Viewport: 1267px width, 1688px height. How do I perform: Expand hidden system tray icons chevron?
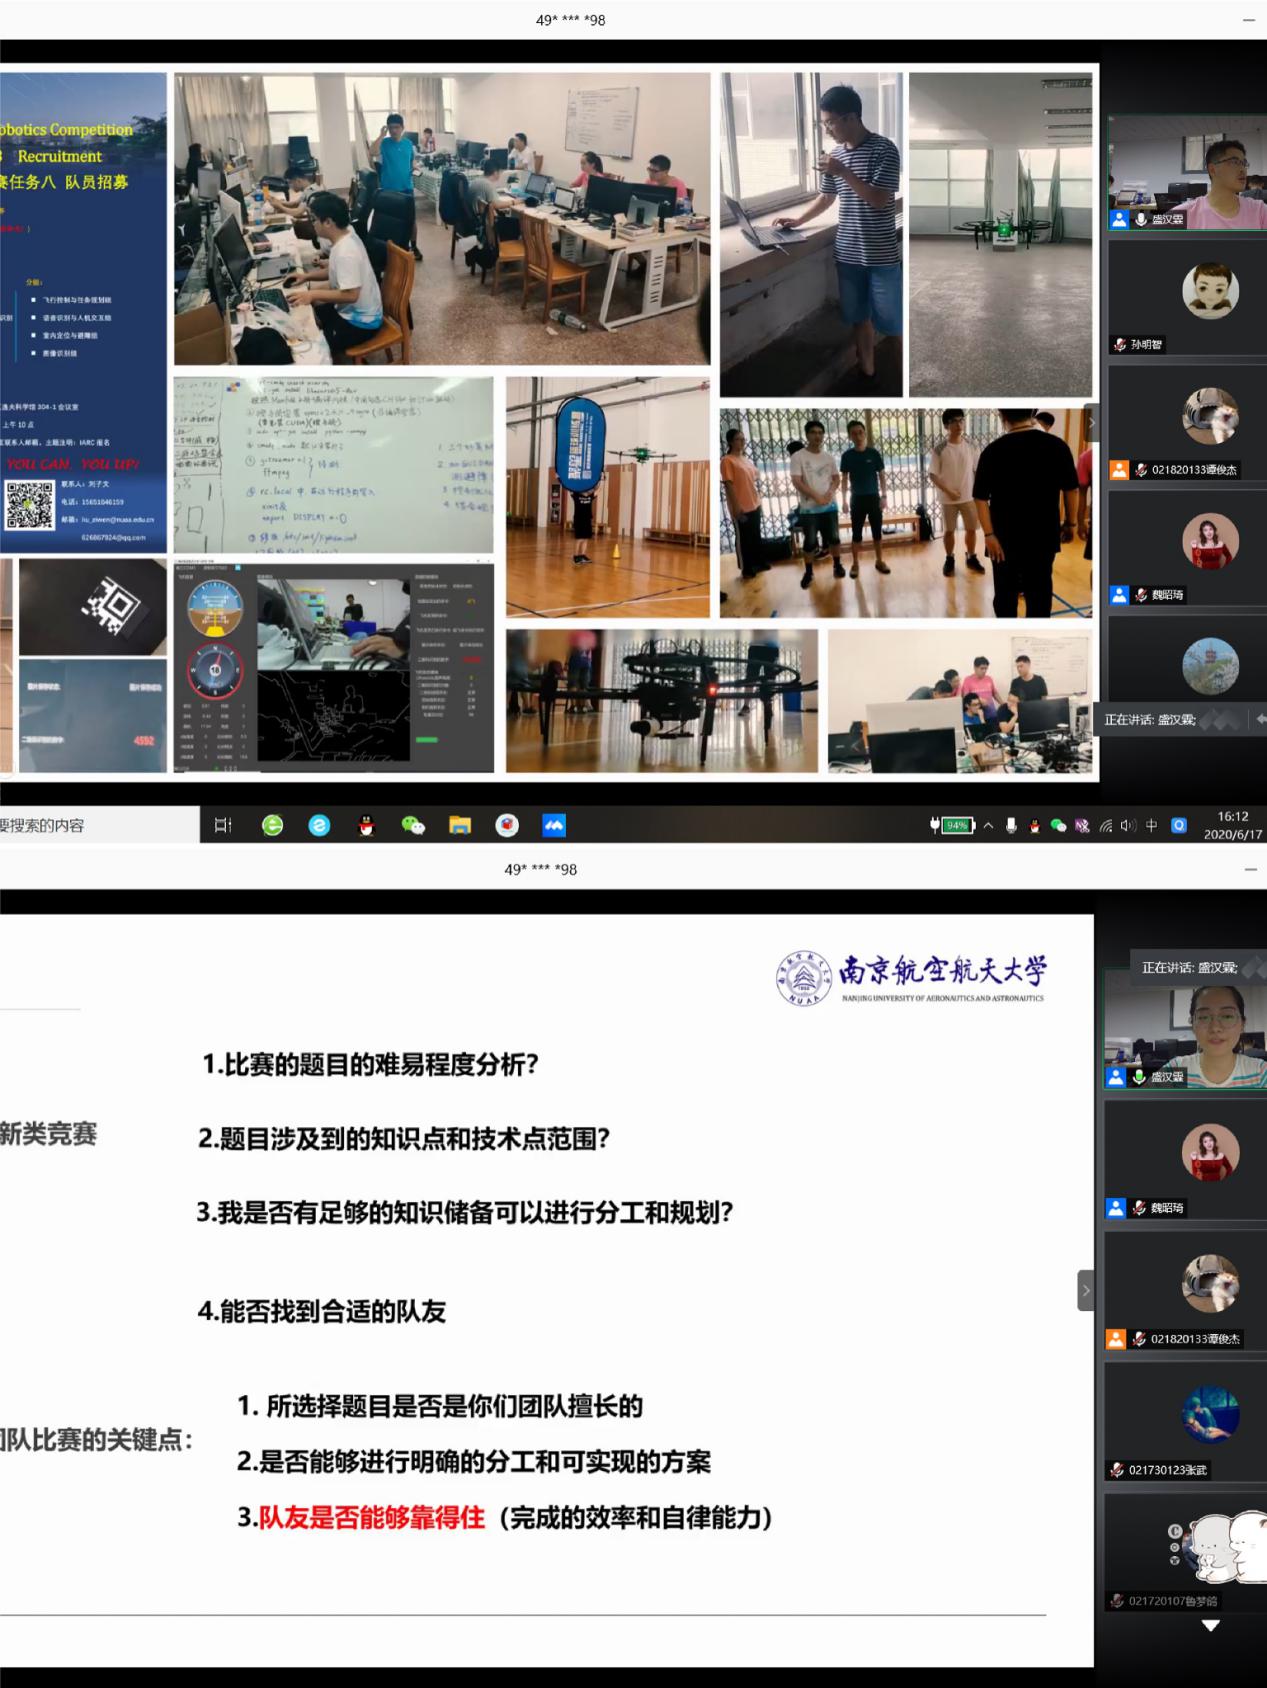coord(988,826)
